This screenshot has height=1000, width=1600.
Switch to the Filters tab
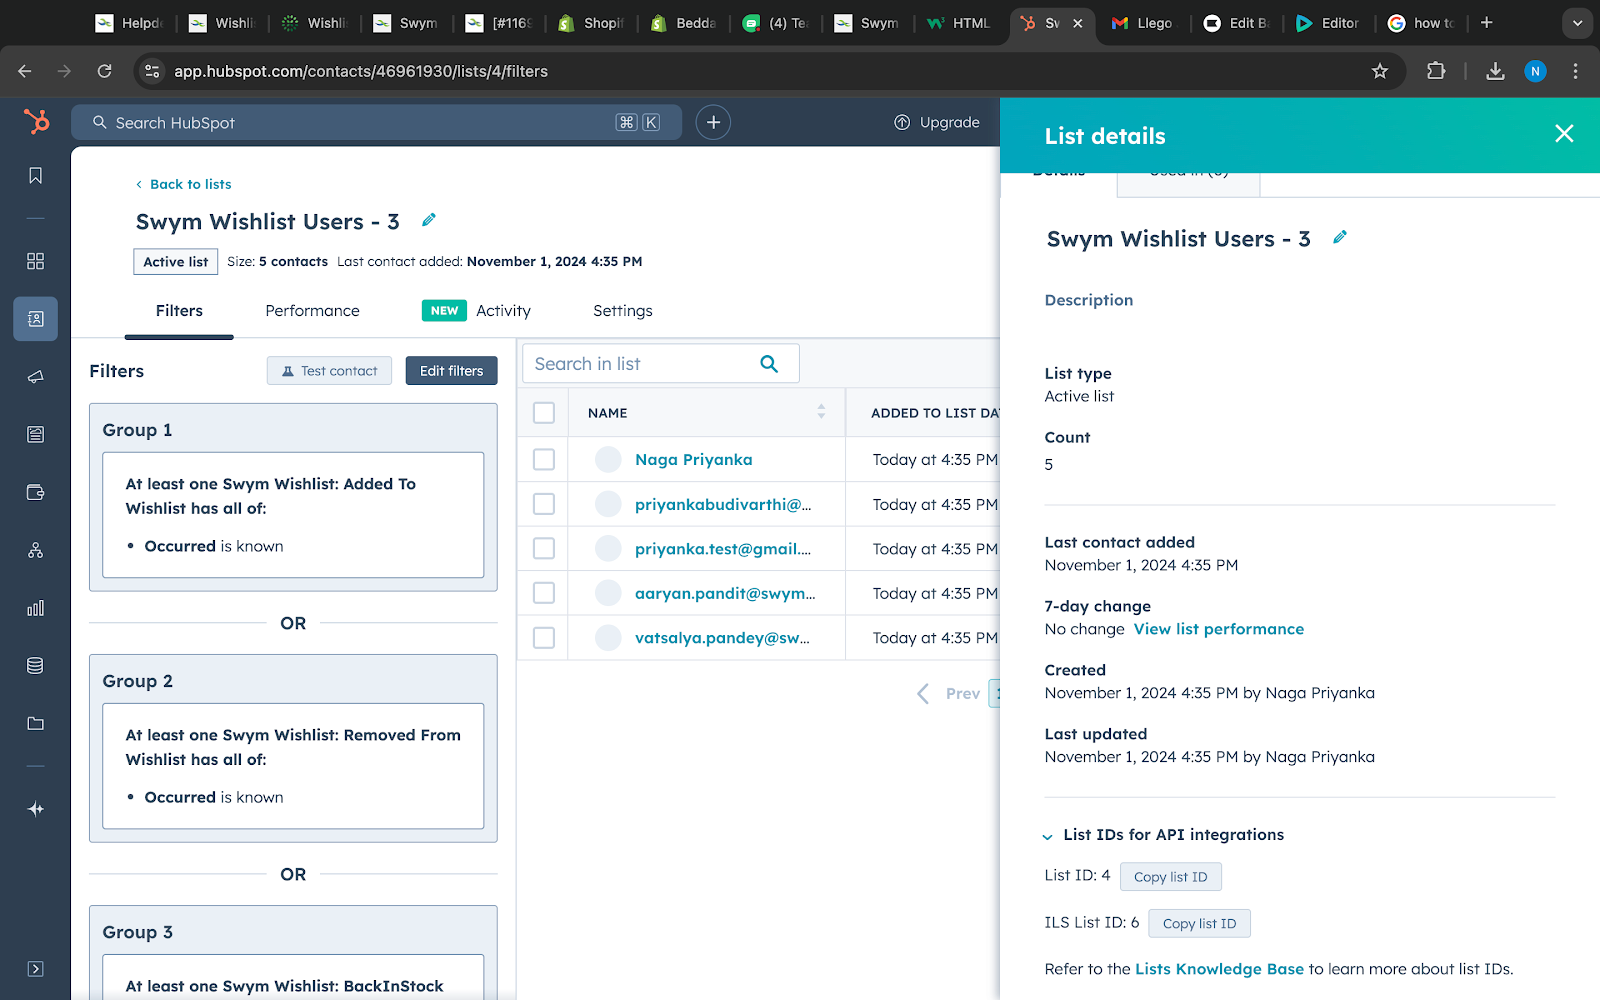point(179,311)
